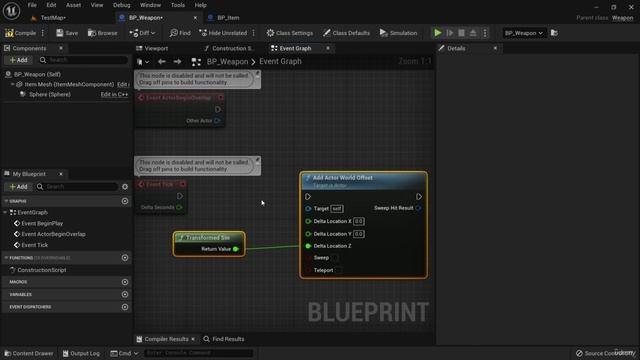Open Hide Unrelated options dots
The height and width of the screenshot is (360, 640).
[x=253, y=33]
